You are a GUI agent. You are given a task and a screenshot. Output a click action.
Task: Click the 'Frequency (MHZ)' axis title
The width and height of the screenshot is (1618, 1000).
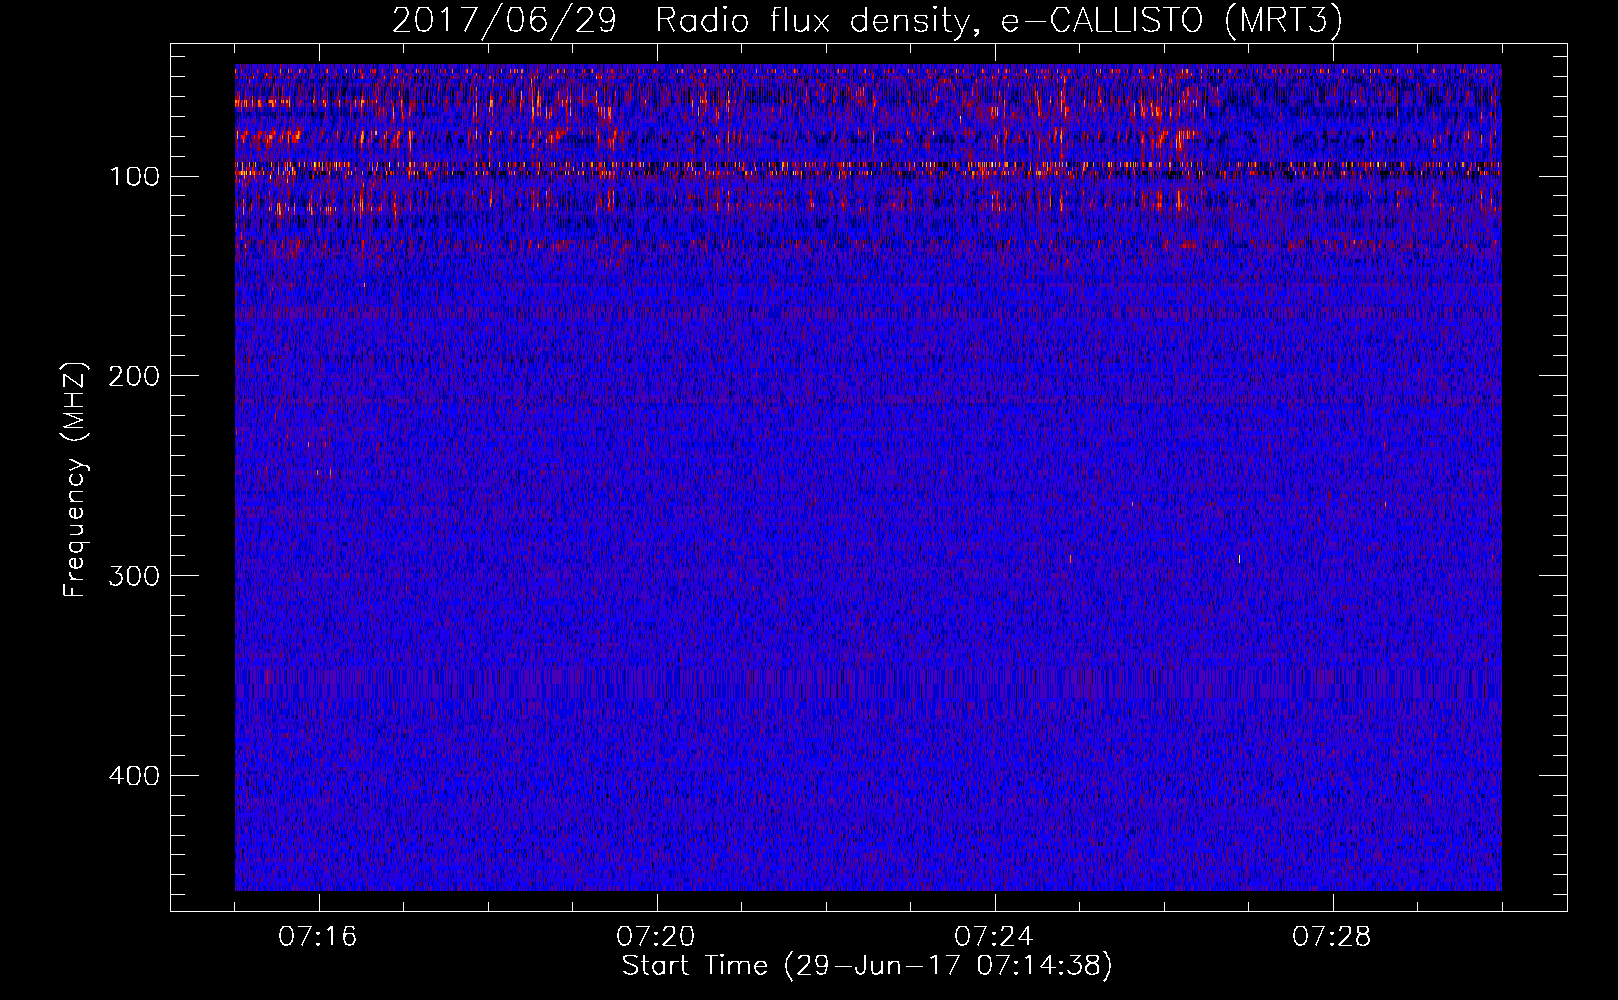coord(75,479)
